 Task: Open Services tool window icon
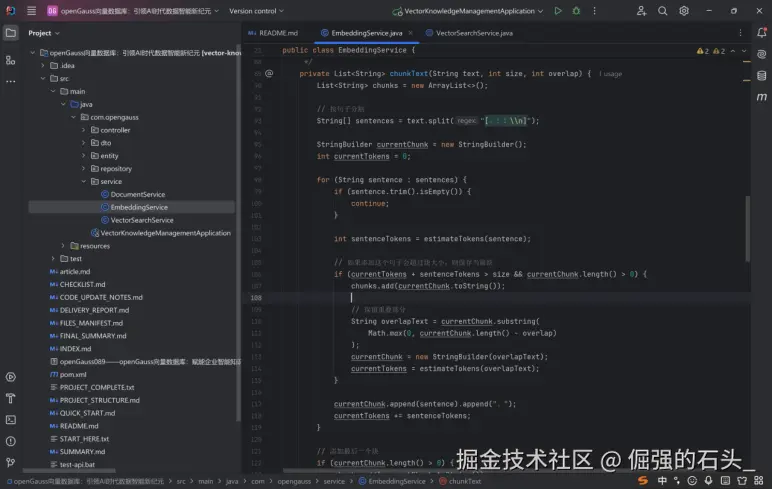[x=10, y=377]
